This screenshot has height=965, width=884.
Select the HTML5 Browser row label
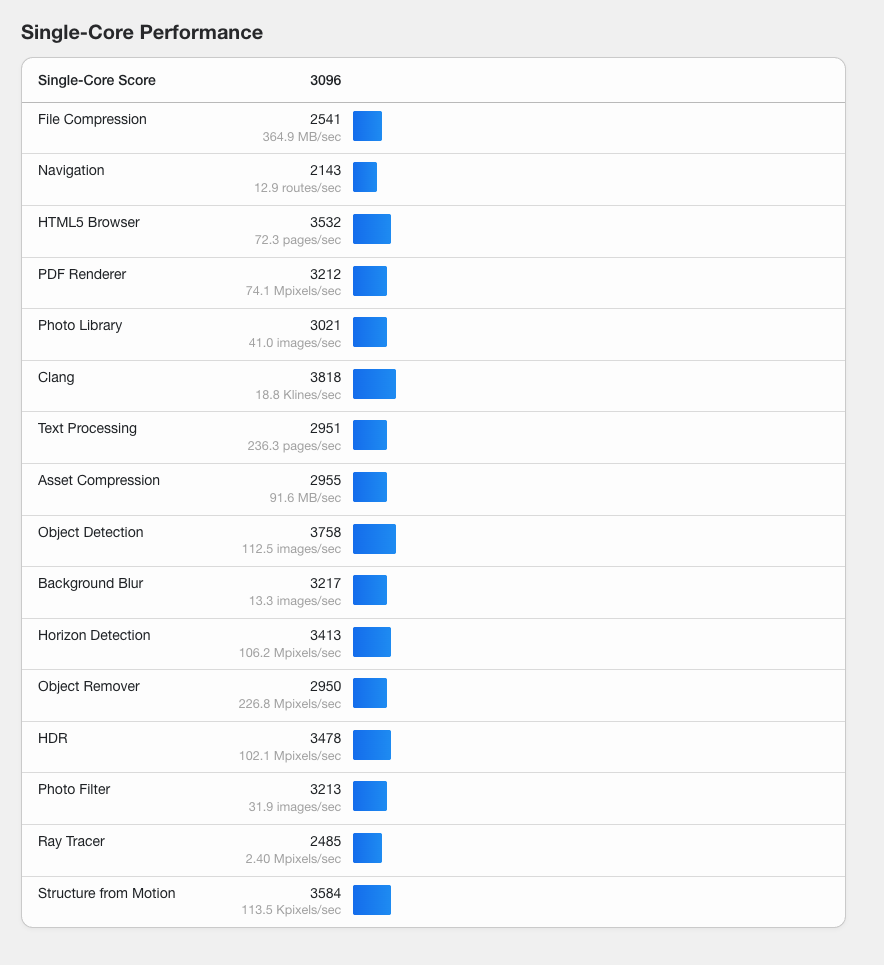click(x=89, y=222)
